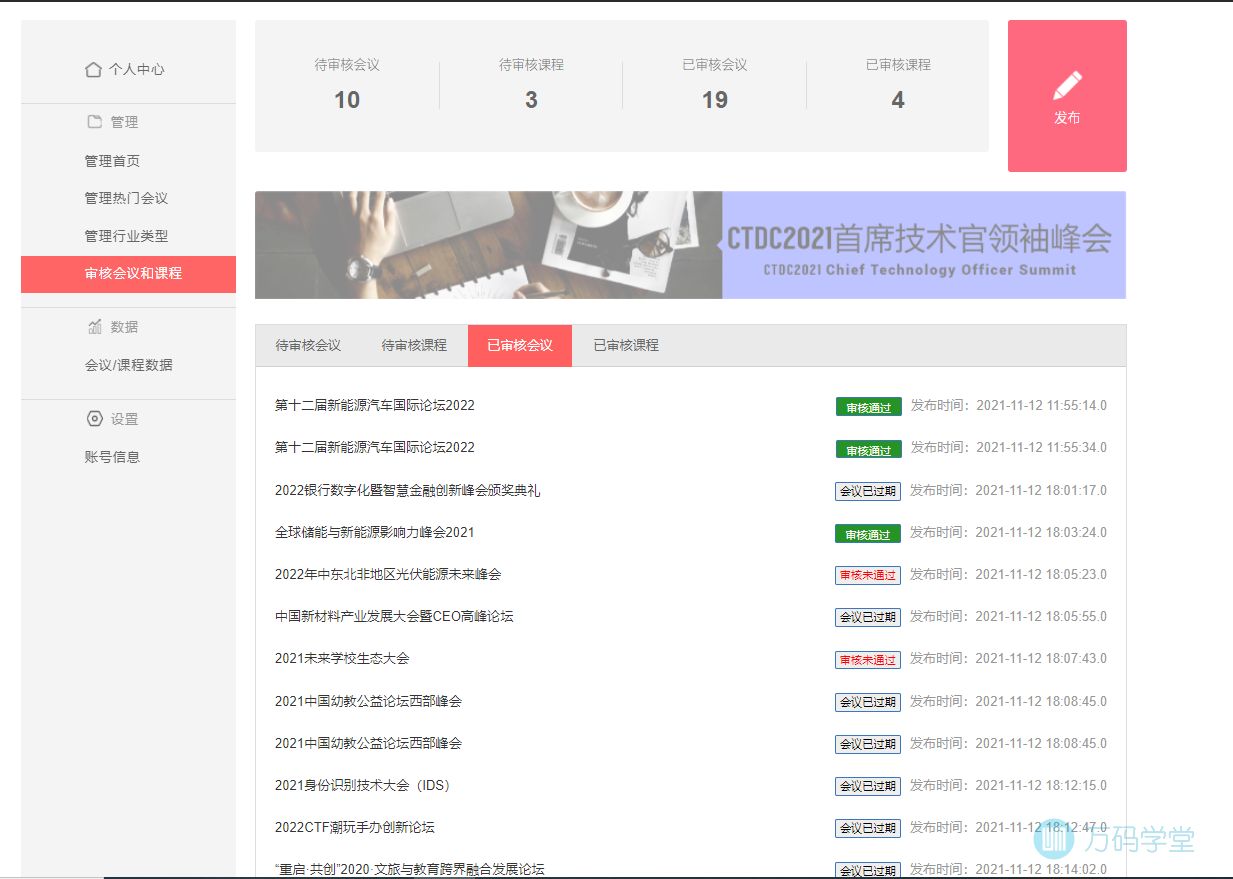Click the home icon beside 个人中心
This screenshot has width=1233, height=879.
coord(93,70)
